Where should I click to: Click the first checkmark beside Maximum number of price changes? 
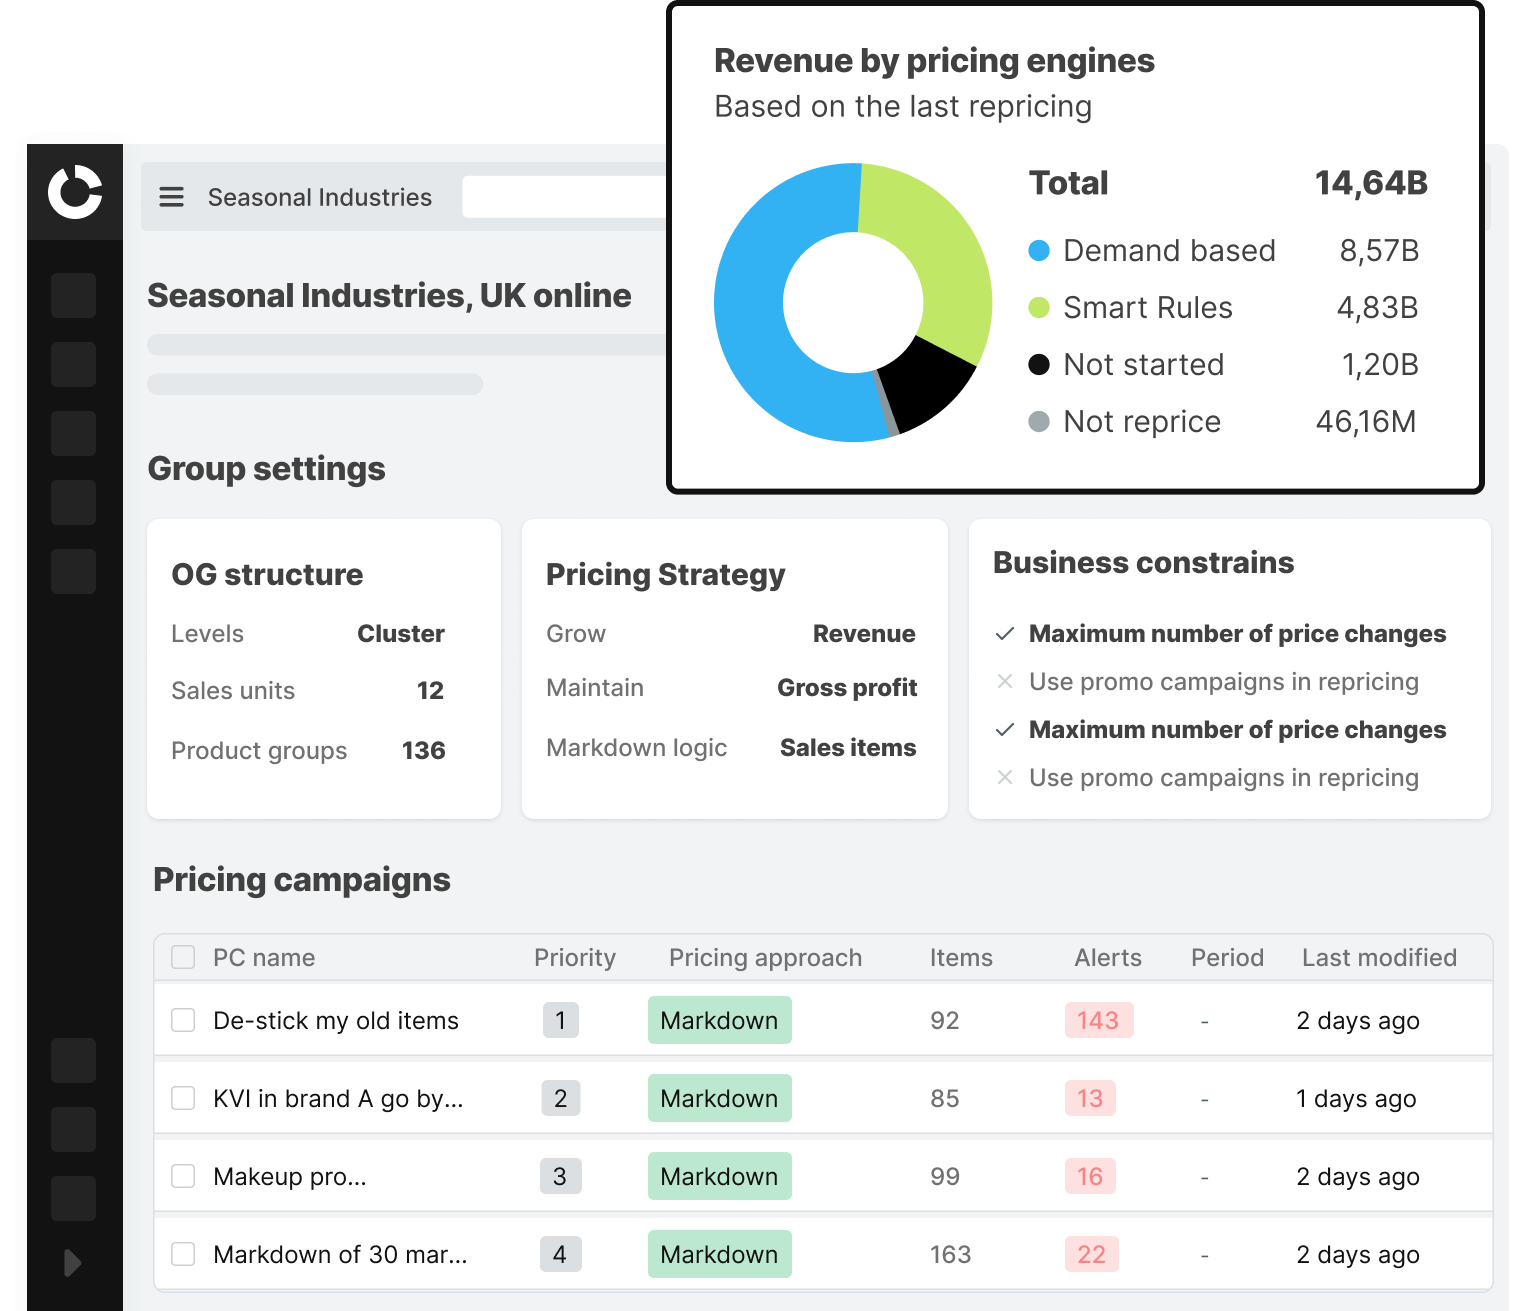click(1005, 634)
